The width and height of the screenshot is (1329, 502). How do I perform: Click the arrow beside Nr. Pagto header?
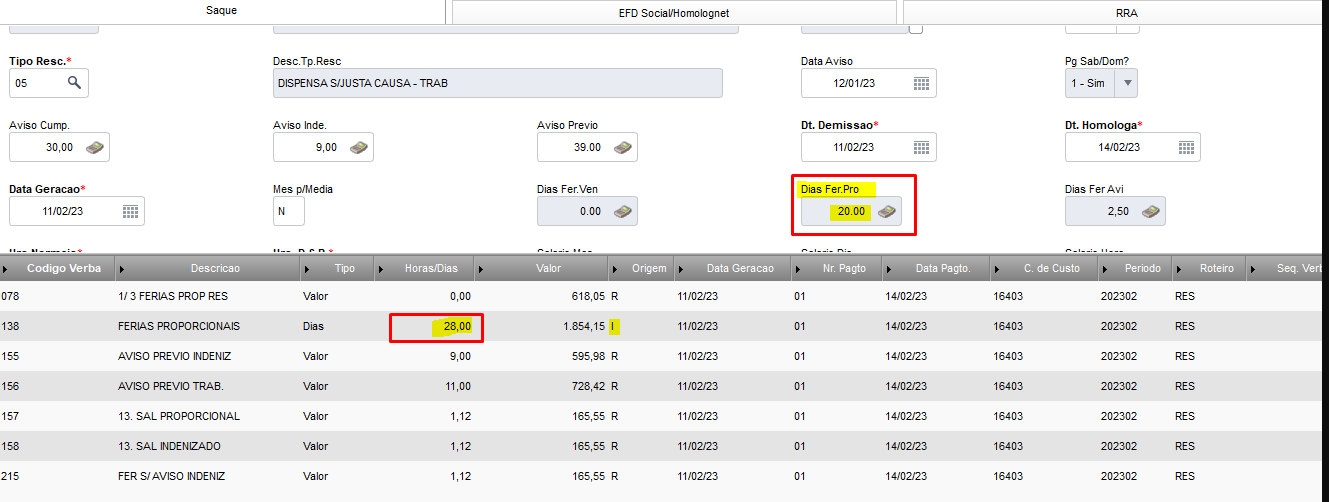click(799, 268)
